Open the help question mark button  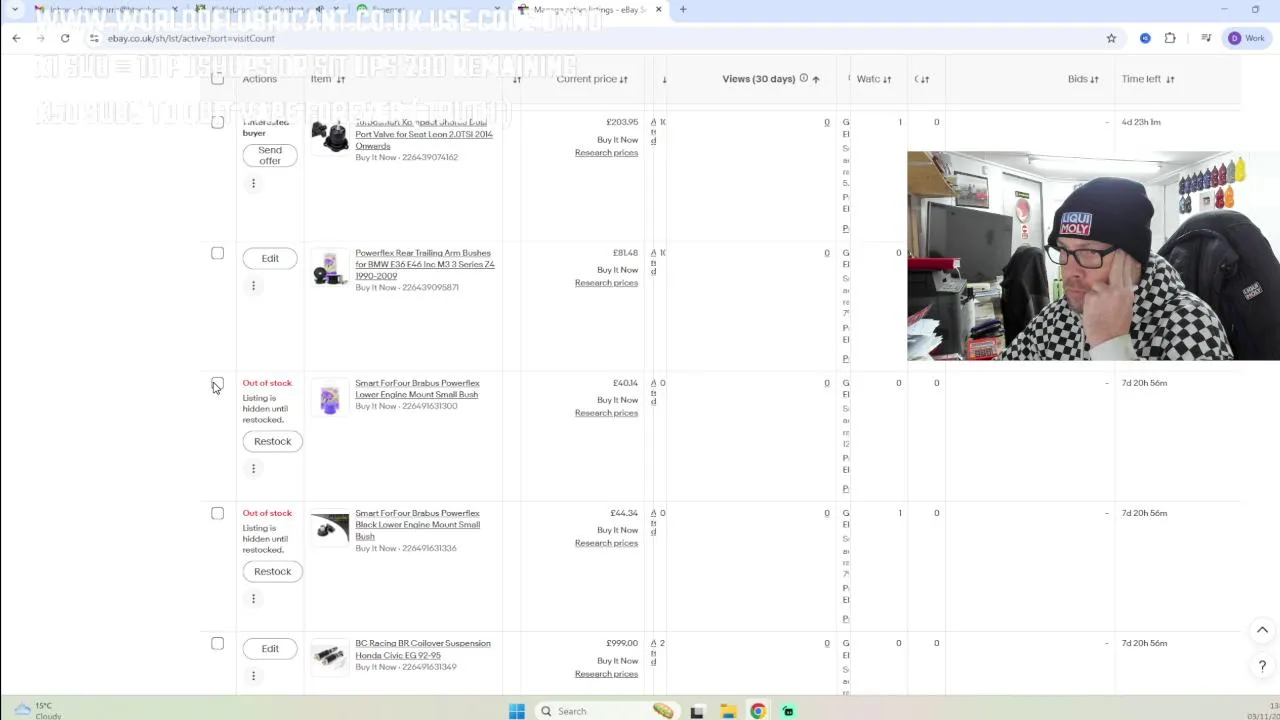click(x=1262, y=666)
